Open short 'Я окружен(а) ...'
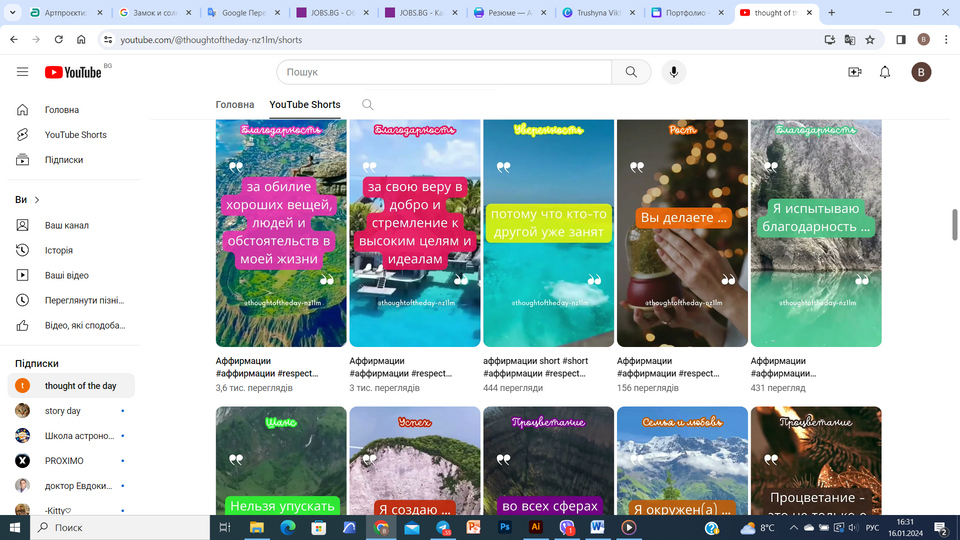Viewport: 960px width, 540px height. (x=682, y=460)
